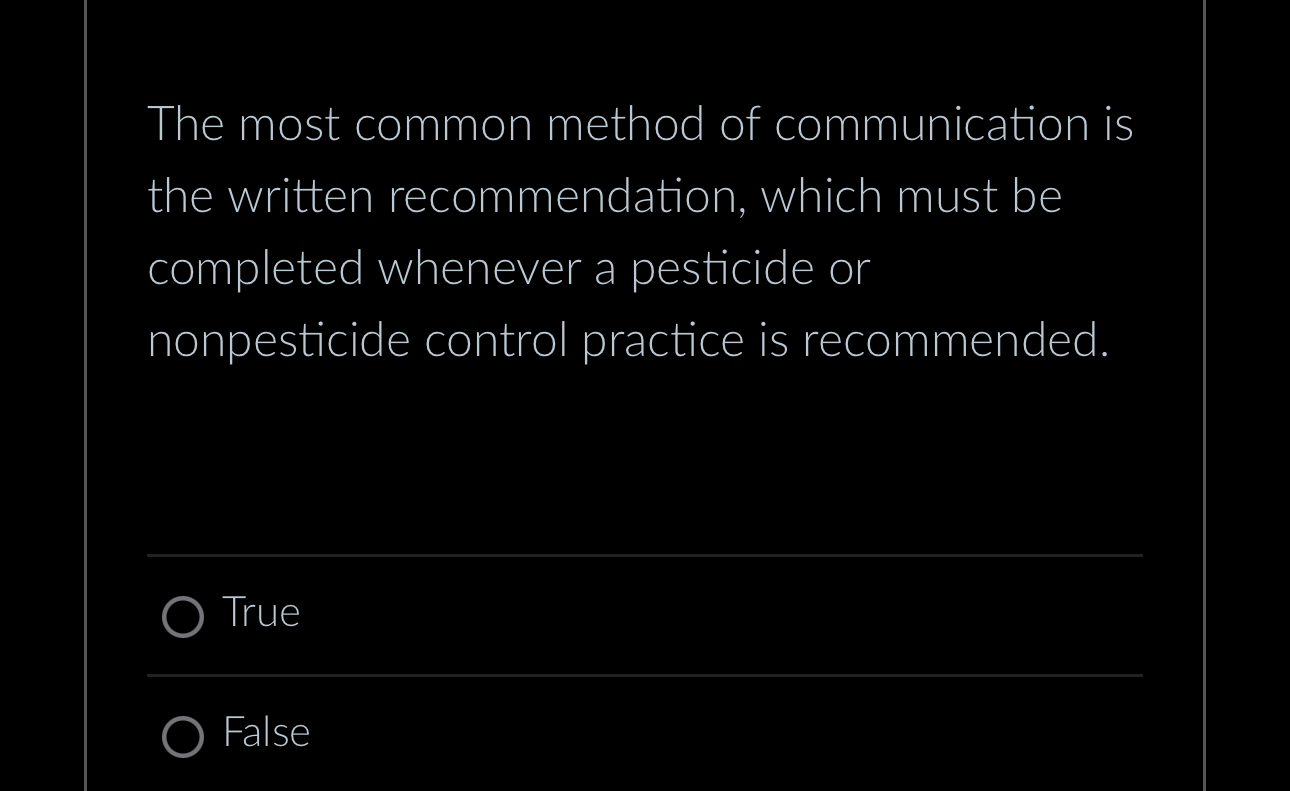Screen dimensions: 1290x791
Task: Click the divider between True and False
Action: coord(645,675)
